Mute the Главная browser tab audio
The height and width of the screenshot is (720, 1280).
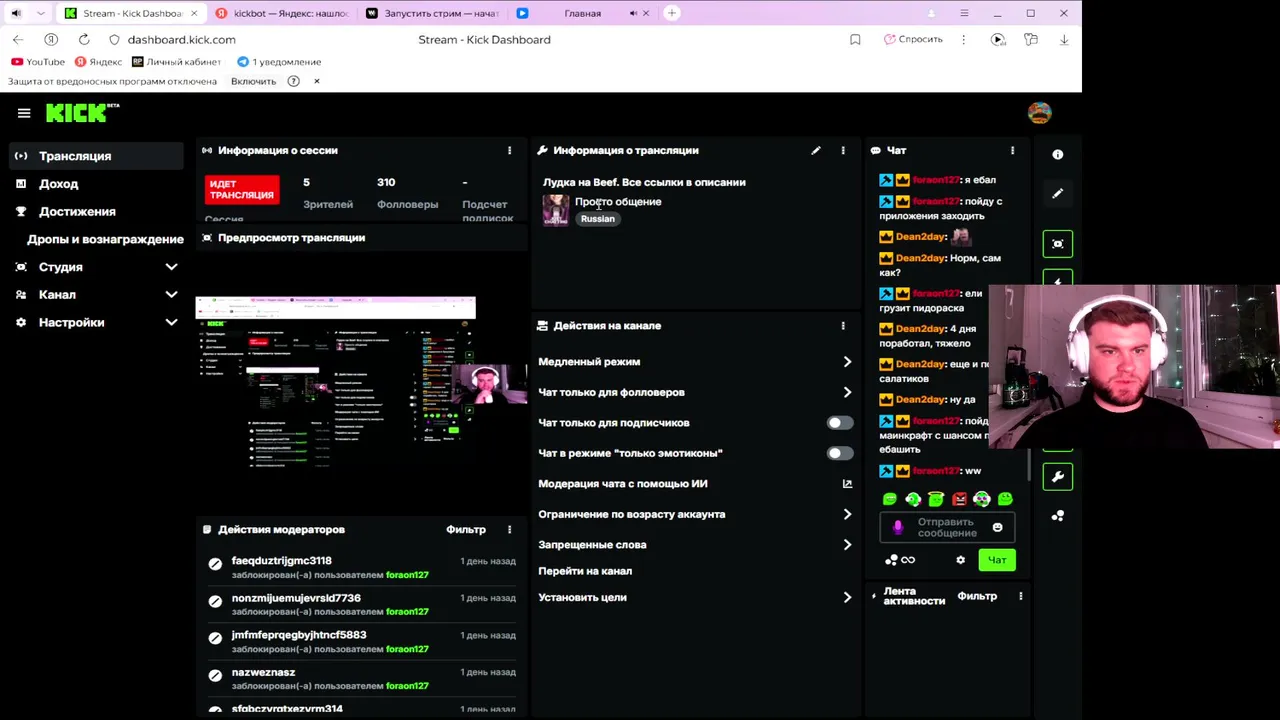coord(633,13)
